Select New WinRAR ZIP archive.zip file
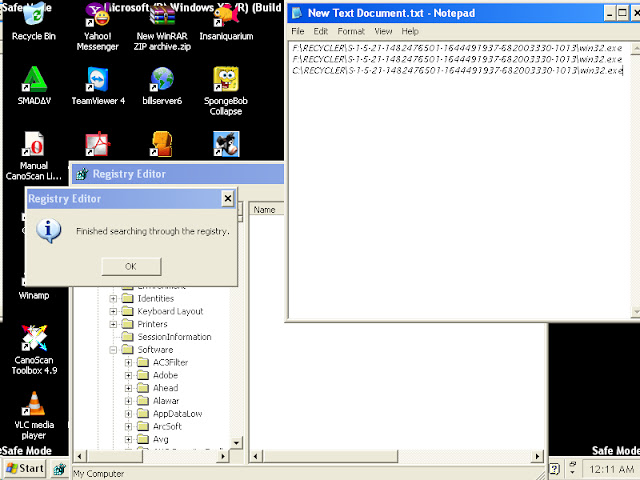Screen dimensions: 640x480 (x=162, y=25)
